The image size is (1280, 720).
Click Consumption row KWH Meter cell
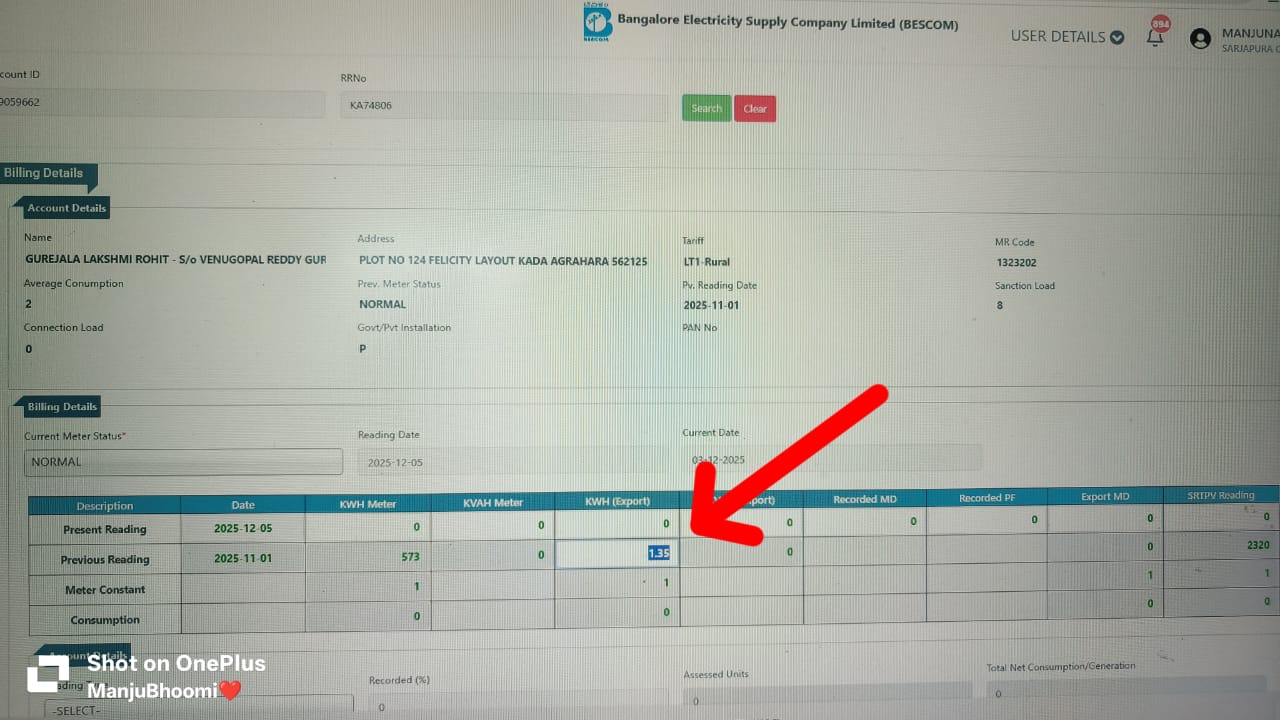367,617
